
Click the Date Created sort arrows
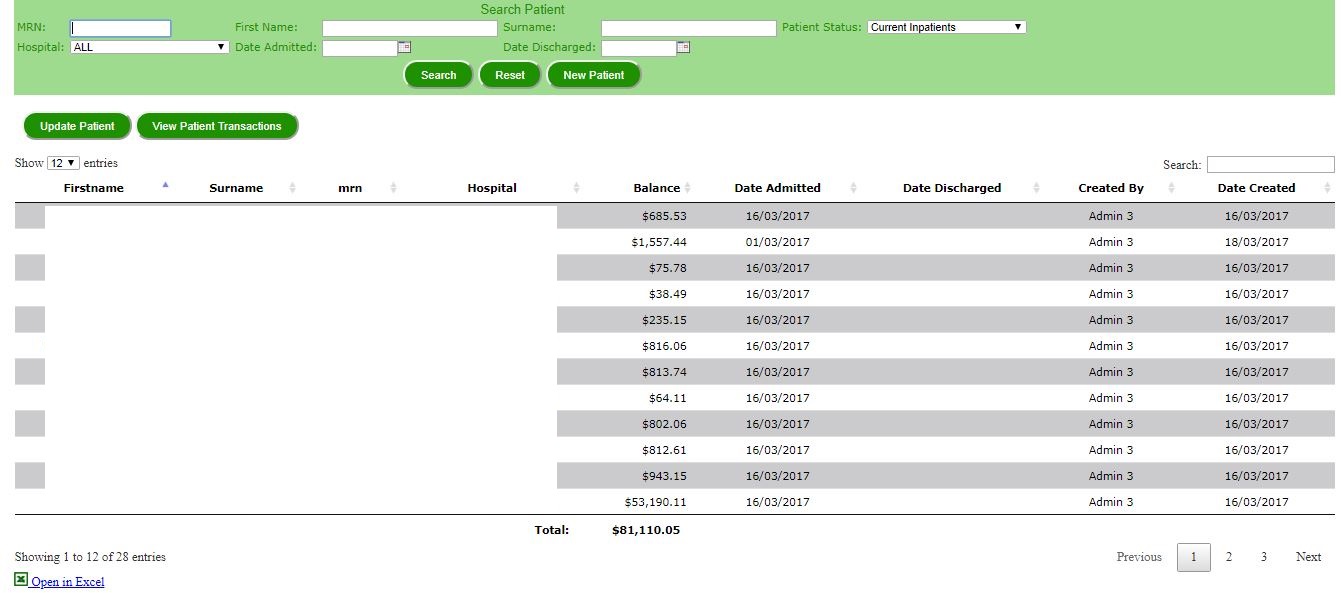1327,188
